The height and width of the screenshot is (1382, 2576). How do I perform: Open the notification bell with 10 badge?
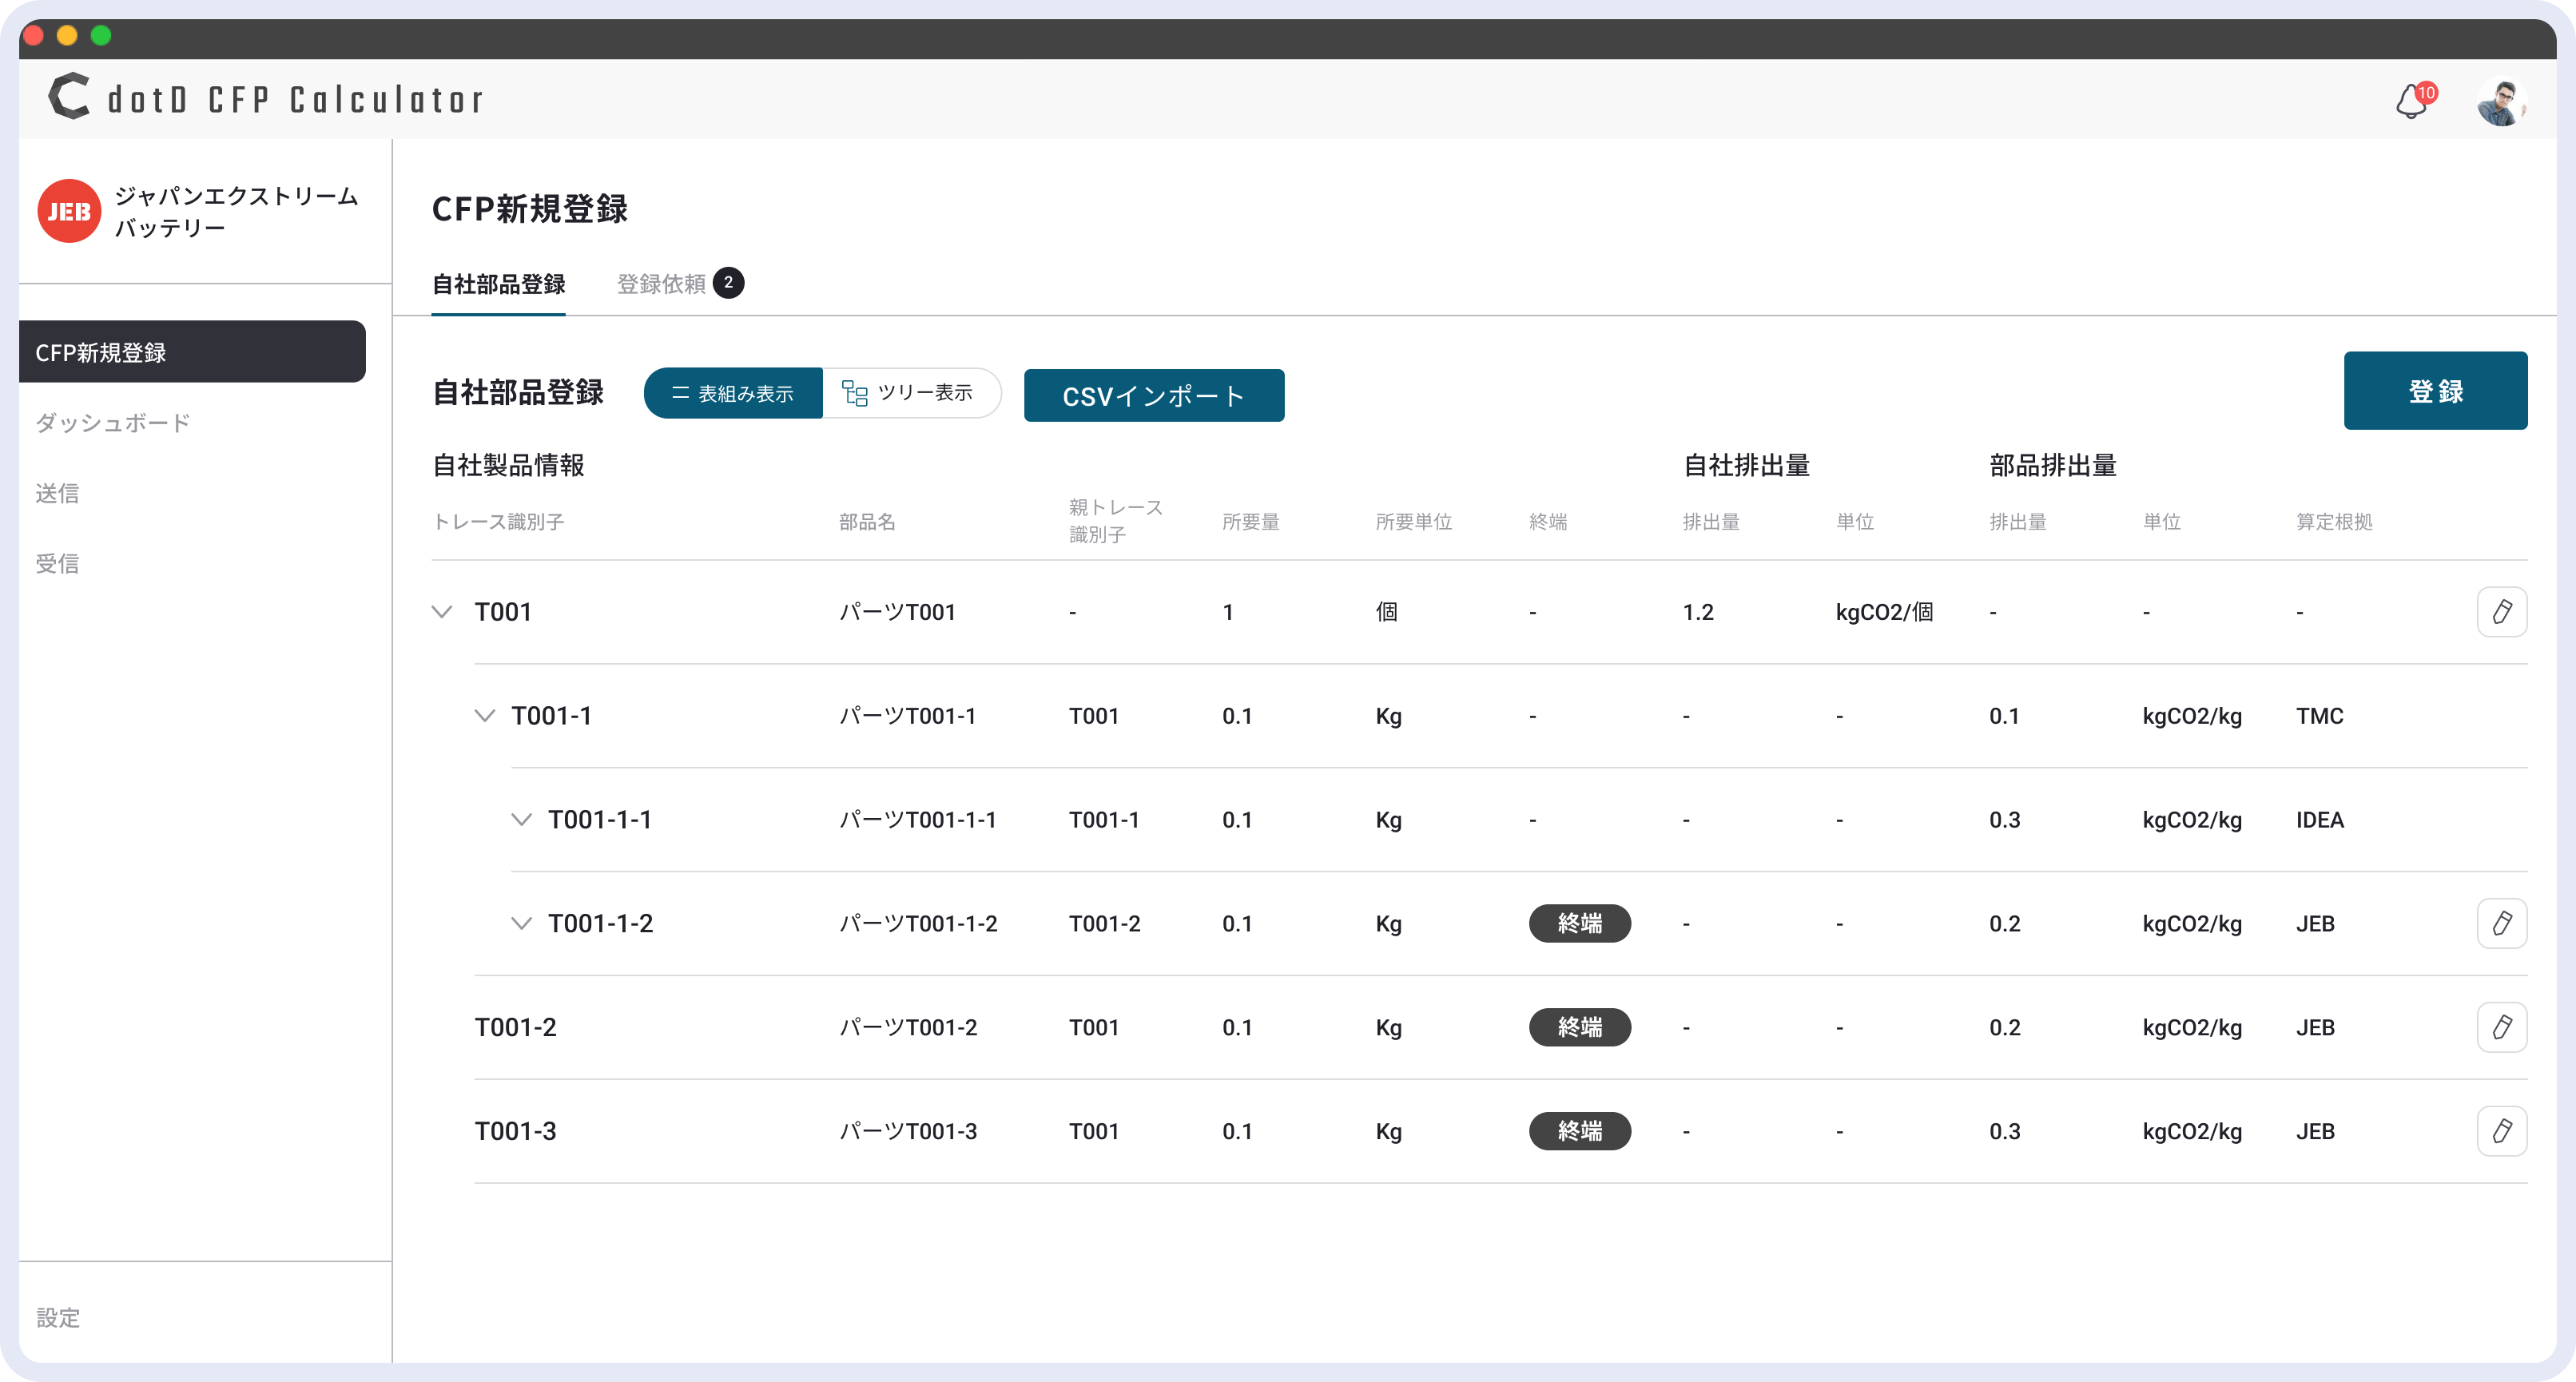(2413, 101)
